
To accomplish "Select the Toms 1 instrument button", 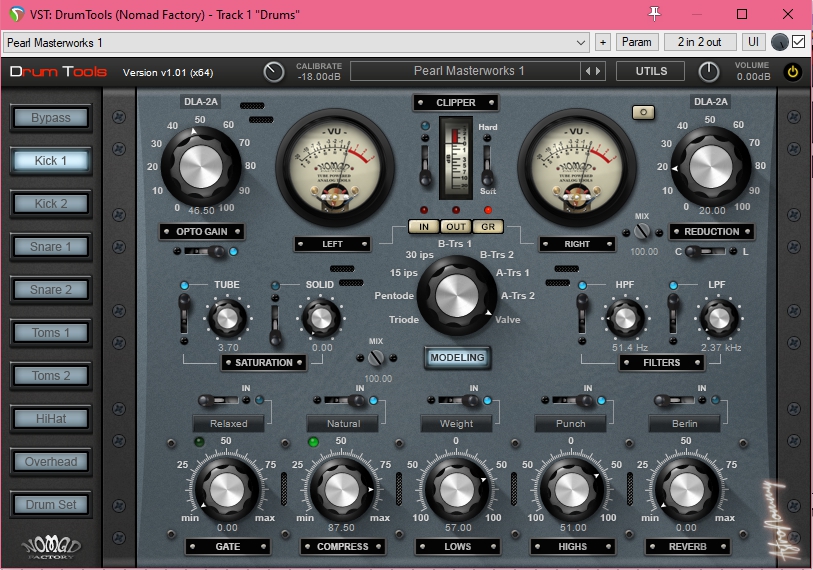I will click(51, 332).
